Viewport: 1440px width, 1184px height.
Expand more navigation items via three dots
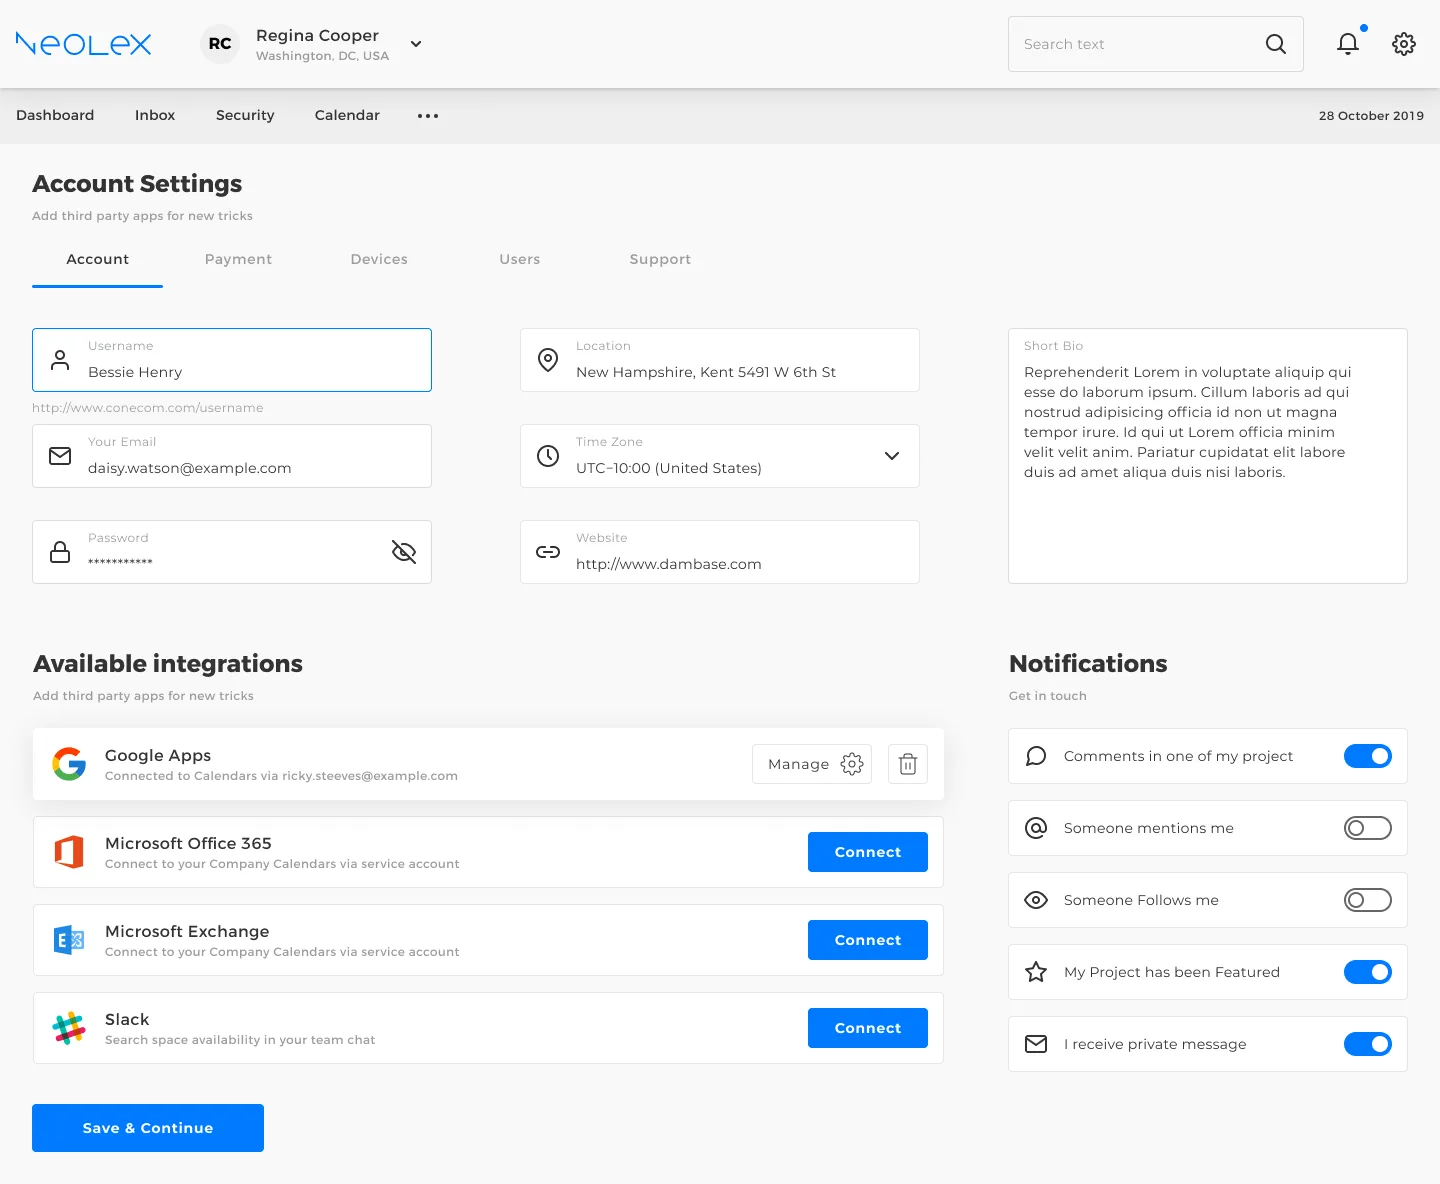pyautogui.click(x=428, y=116)
